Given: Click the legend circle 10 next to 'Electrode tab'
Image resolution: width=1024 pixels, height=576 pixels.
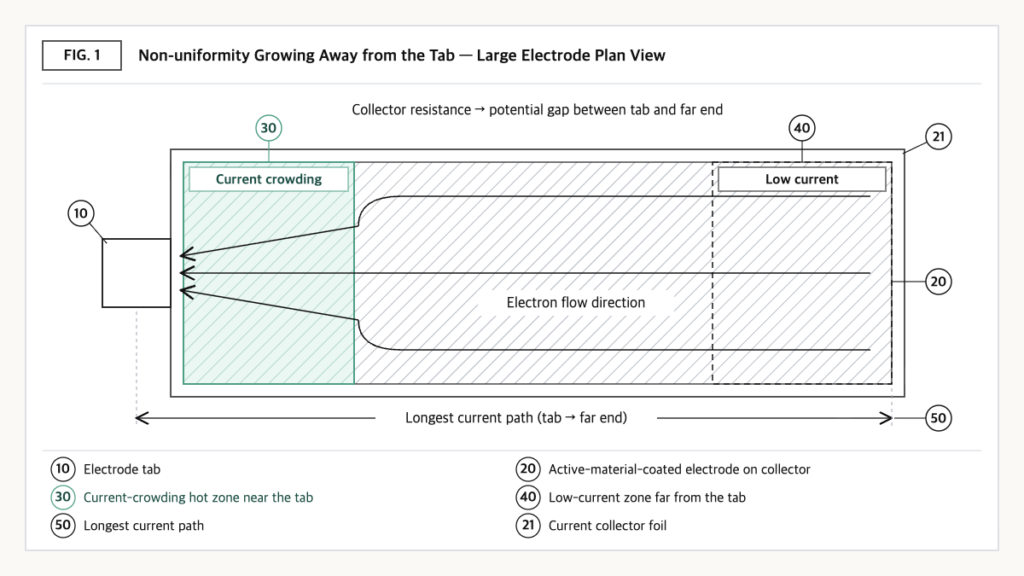Looking at the screenshot, I should click(x=63, y=469).
